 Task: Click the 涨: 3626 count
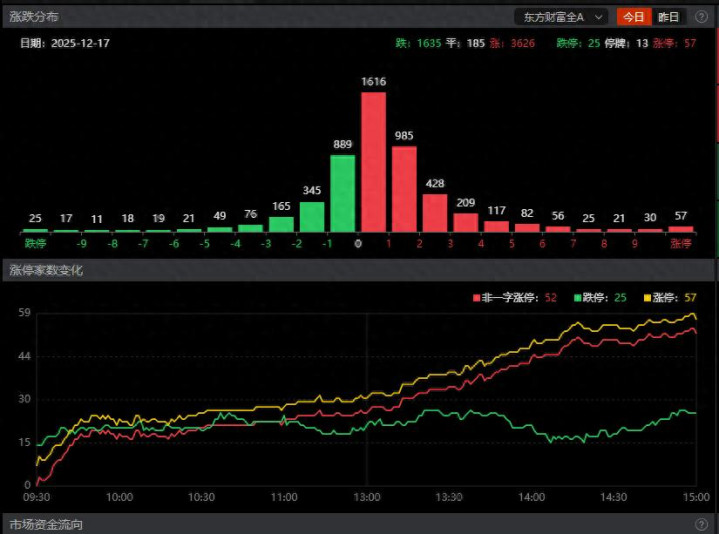[x=512, y=43]
